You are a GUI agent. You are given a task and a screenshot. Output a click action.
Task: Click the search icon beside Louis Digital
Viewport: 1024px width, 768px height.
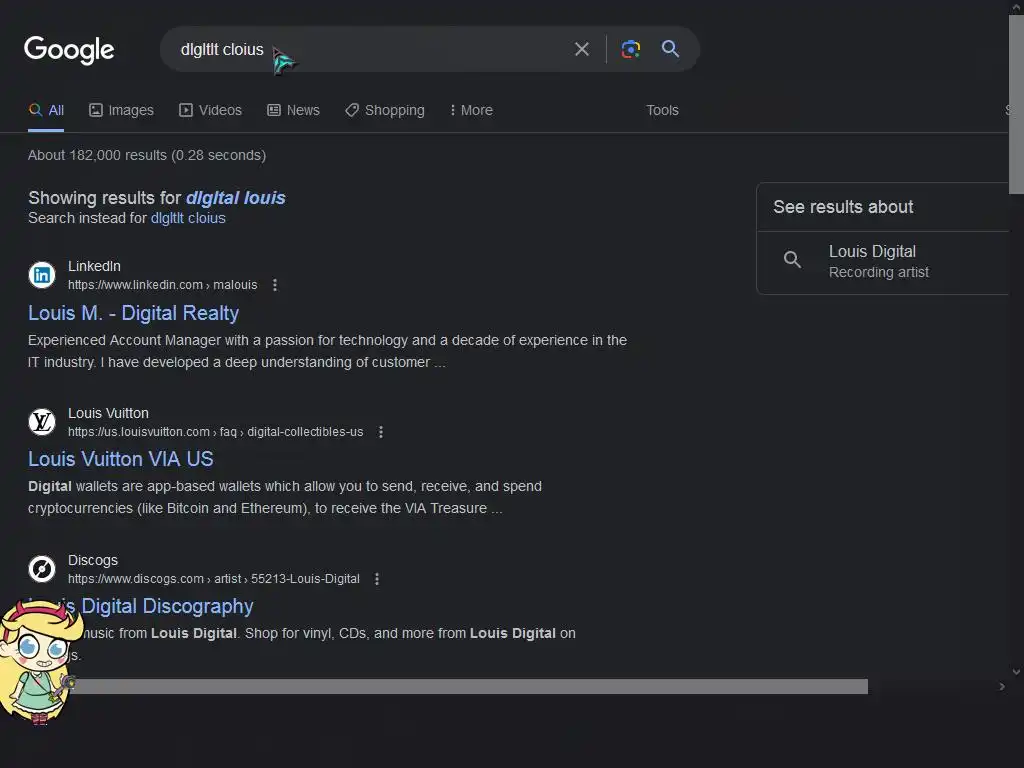tap(792, 260)
